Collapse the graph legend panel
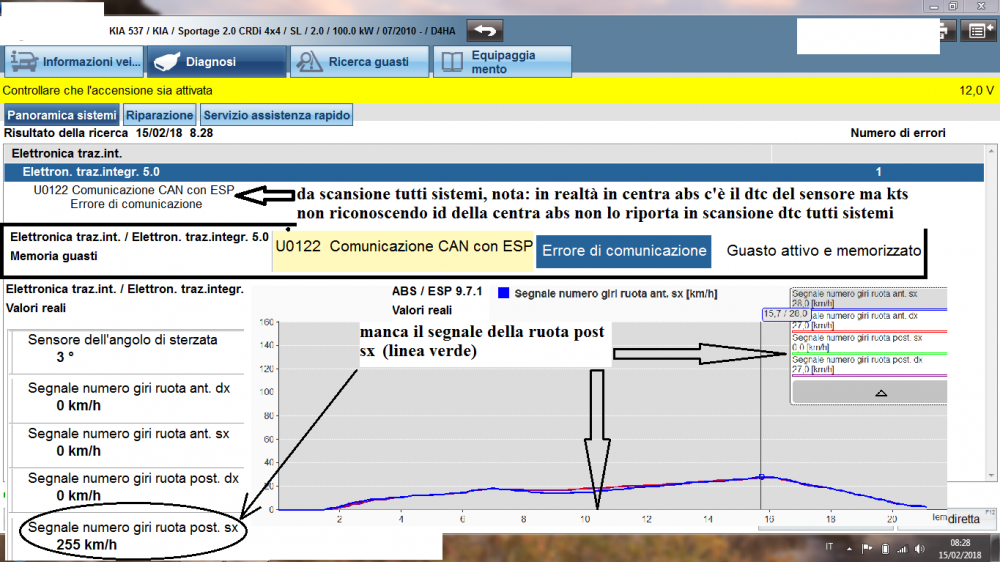 (x=881, y=394)
